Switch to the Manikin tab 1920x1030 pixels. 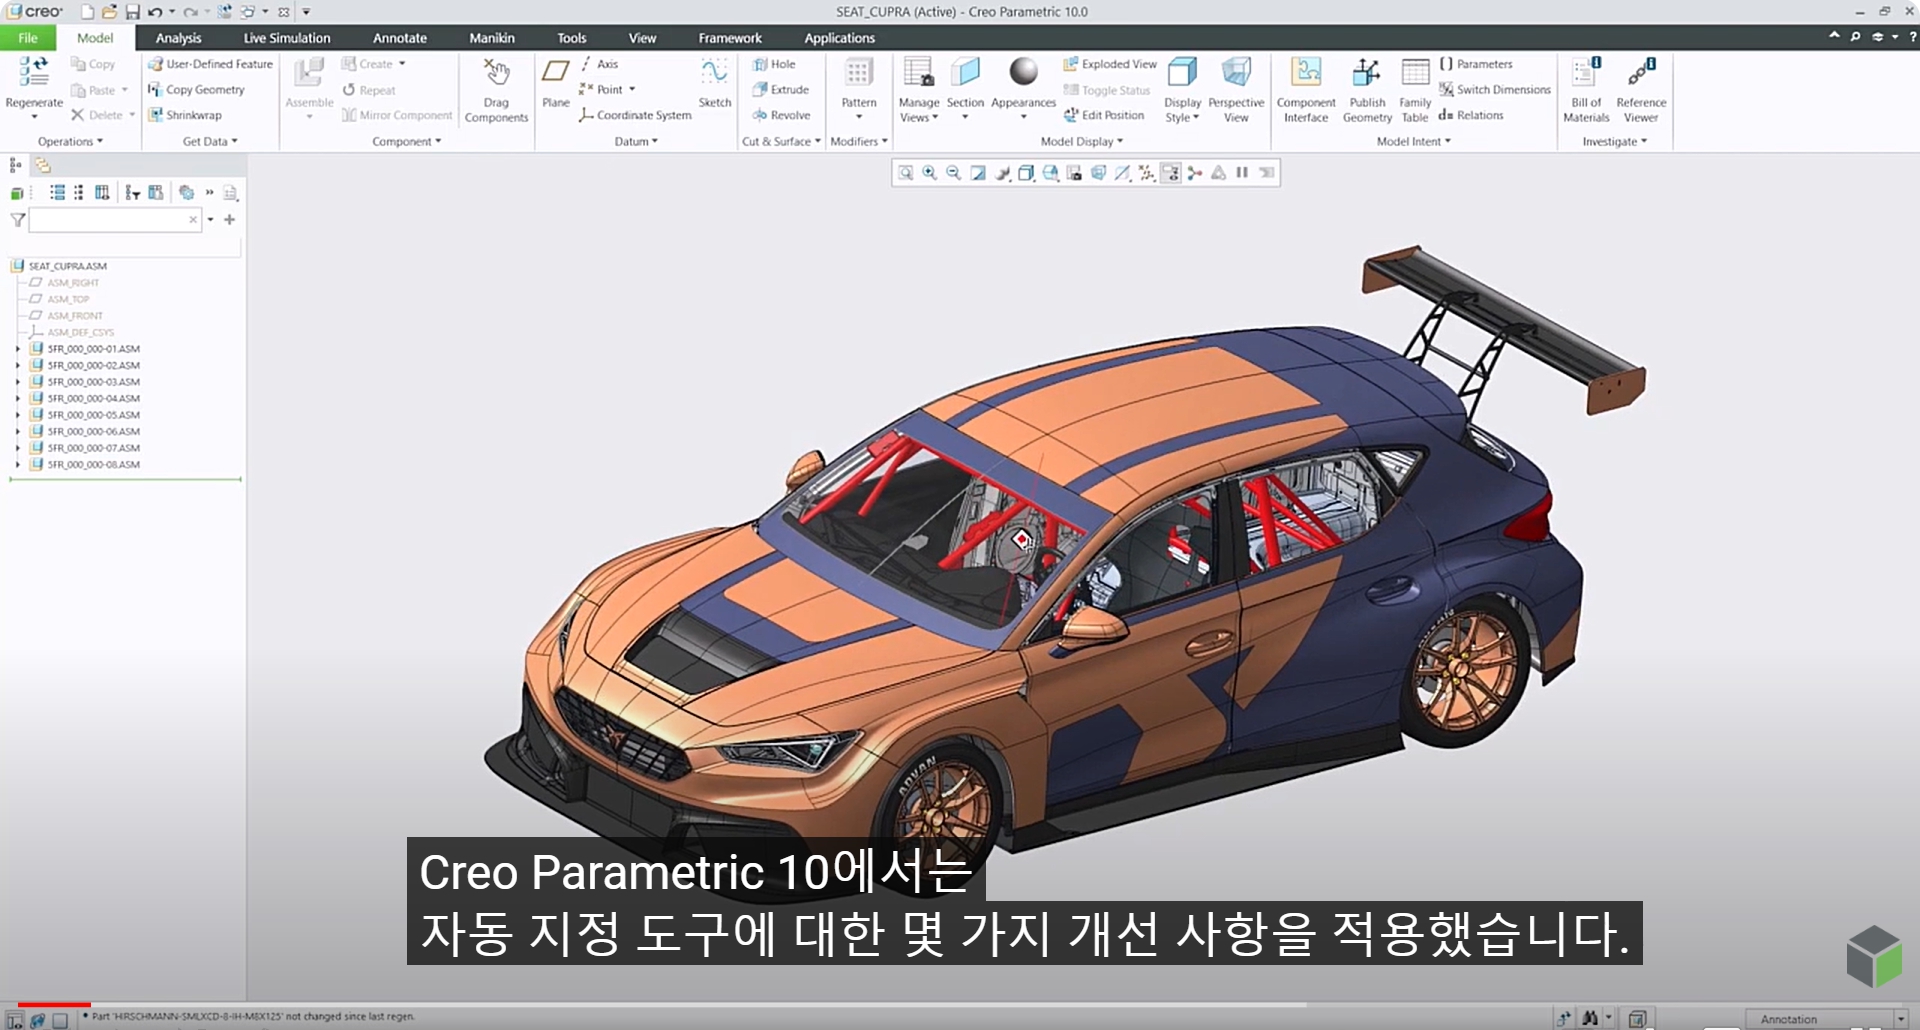click(x=492, y=38)
